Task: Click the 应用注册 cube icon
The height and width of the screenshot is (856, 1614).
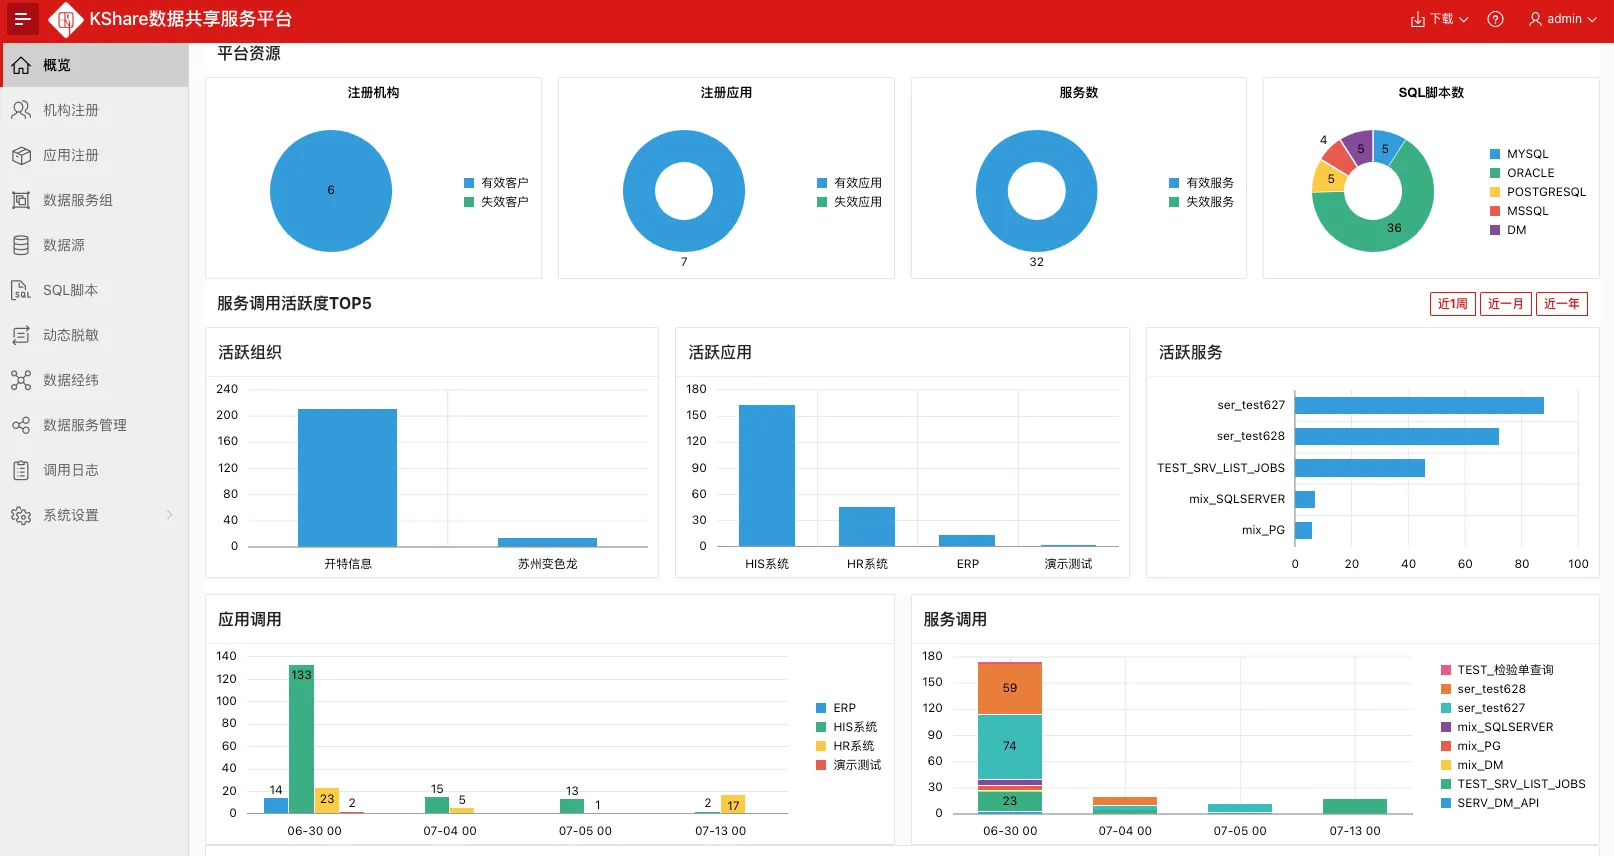Action: [21, 155]
